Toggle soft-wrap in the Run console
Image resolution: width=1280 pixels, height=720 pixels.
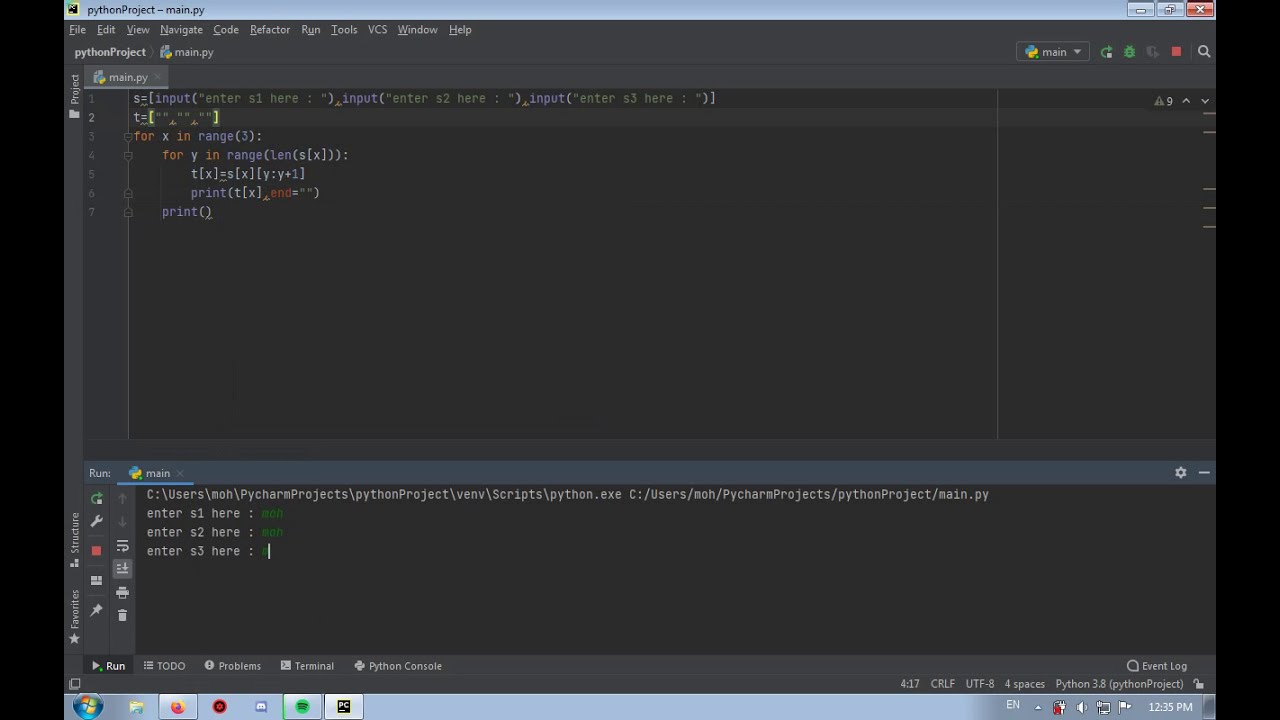point(122,546)
